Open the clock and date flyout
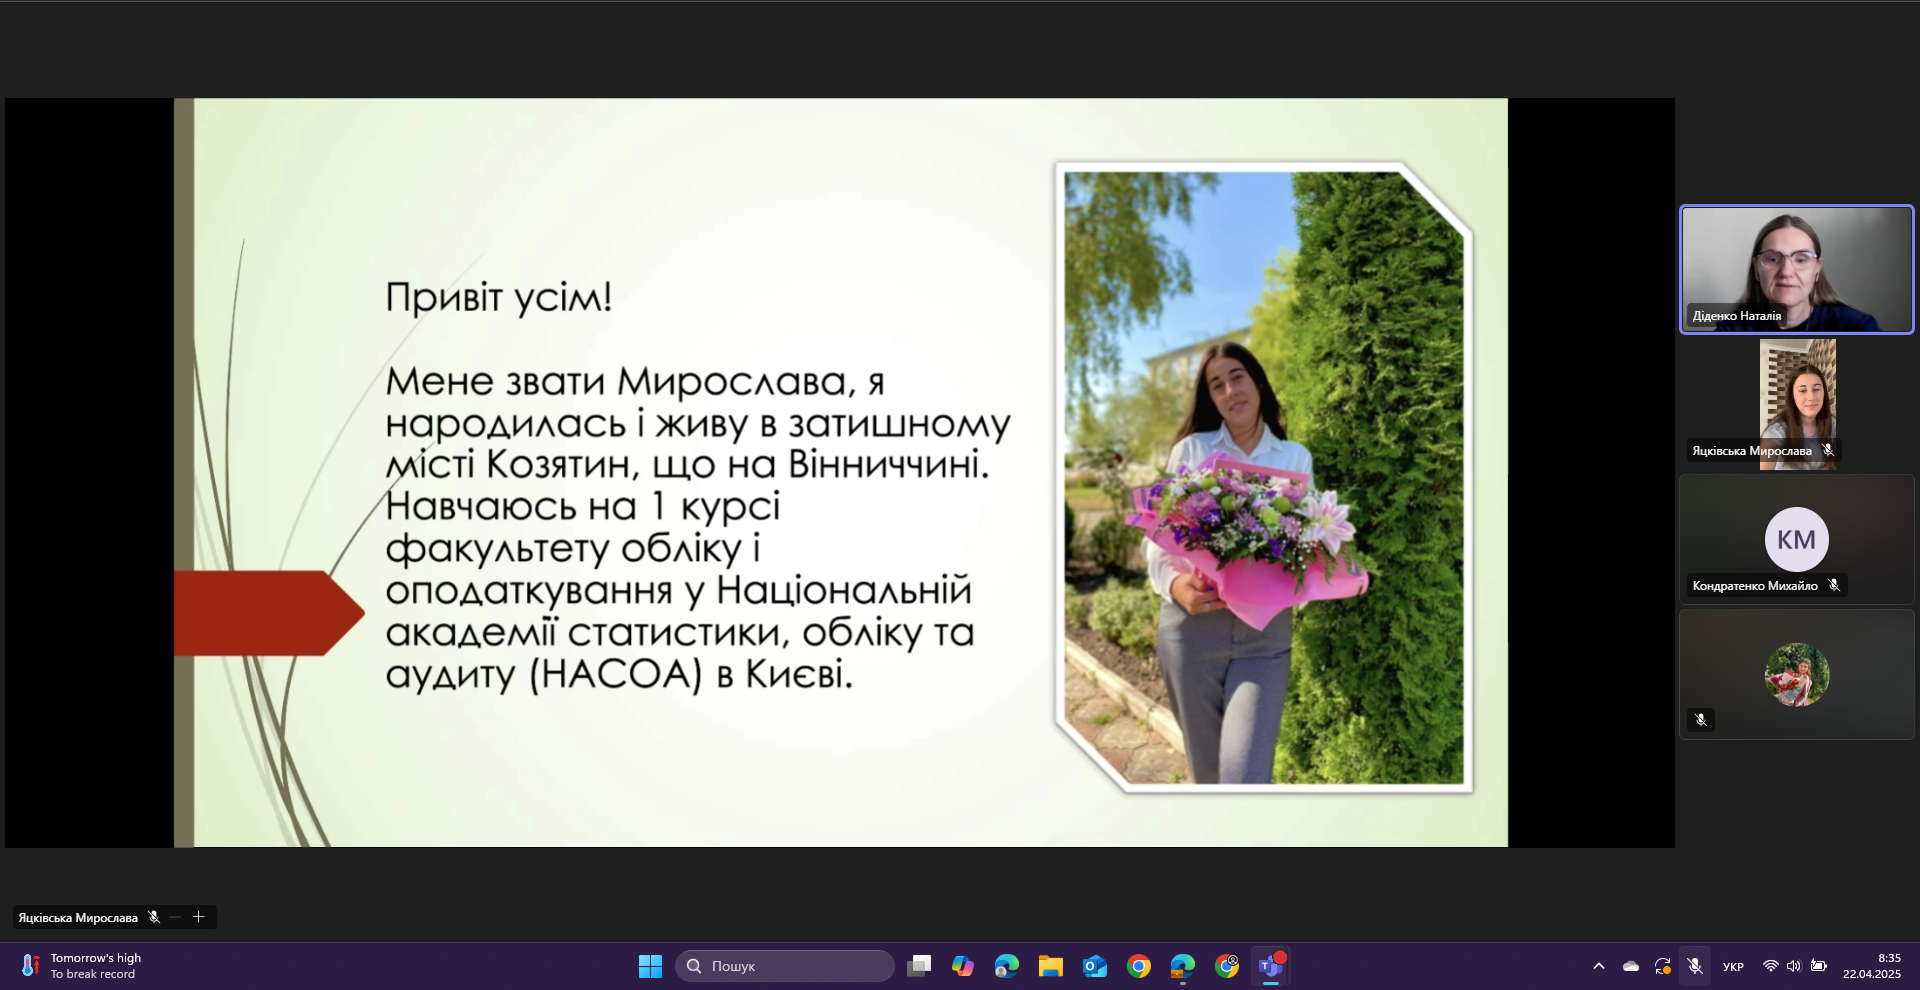The height and width of the screenshot is (990, 1920). [1871, 966]
